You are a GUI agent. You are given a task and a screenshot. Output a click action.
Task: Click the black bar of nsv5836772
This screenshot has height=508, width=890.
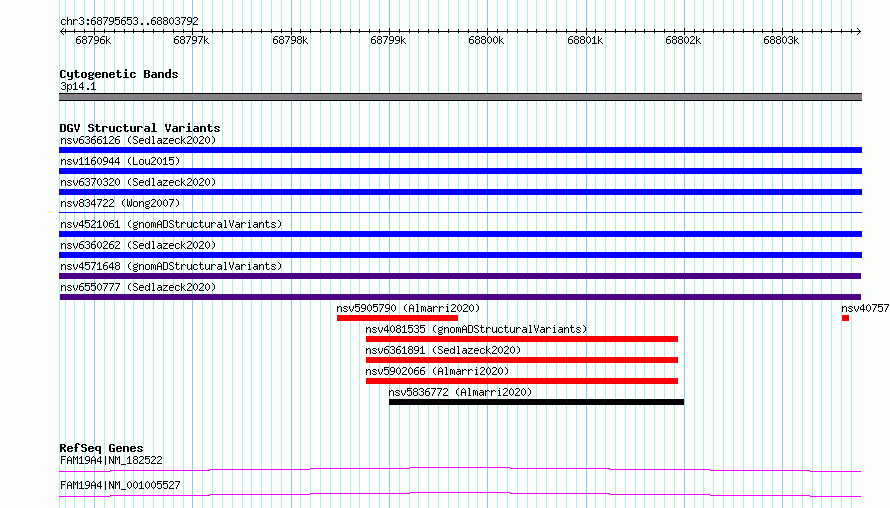pos(536,402)
